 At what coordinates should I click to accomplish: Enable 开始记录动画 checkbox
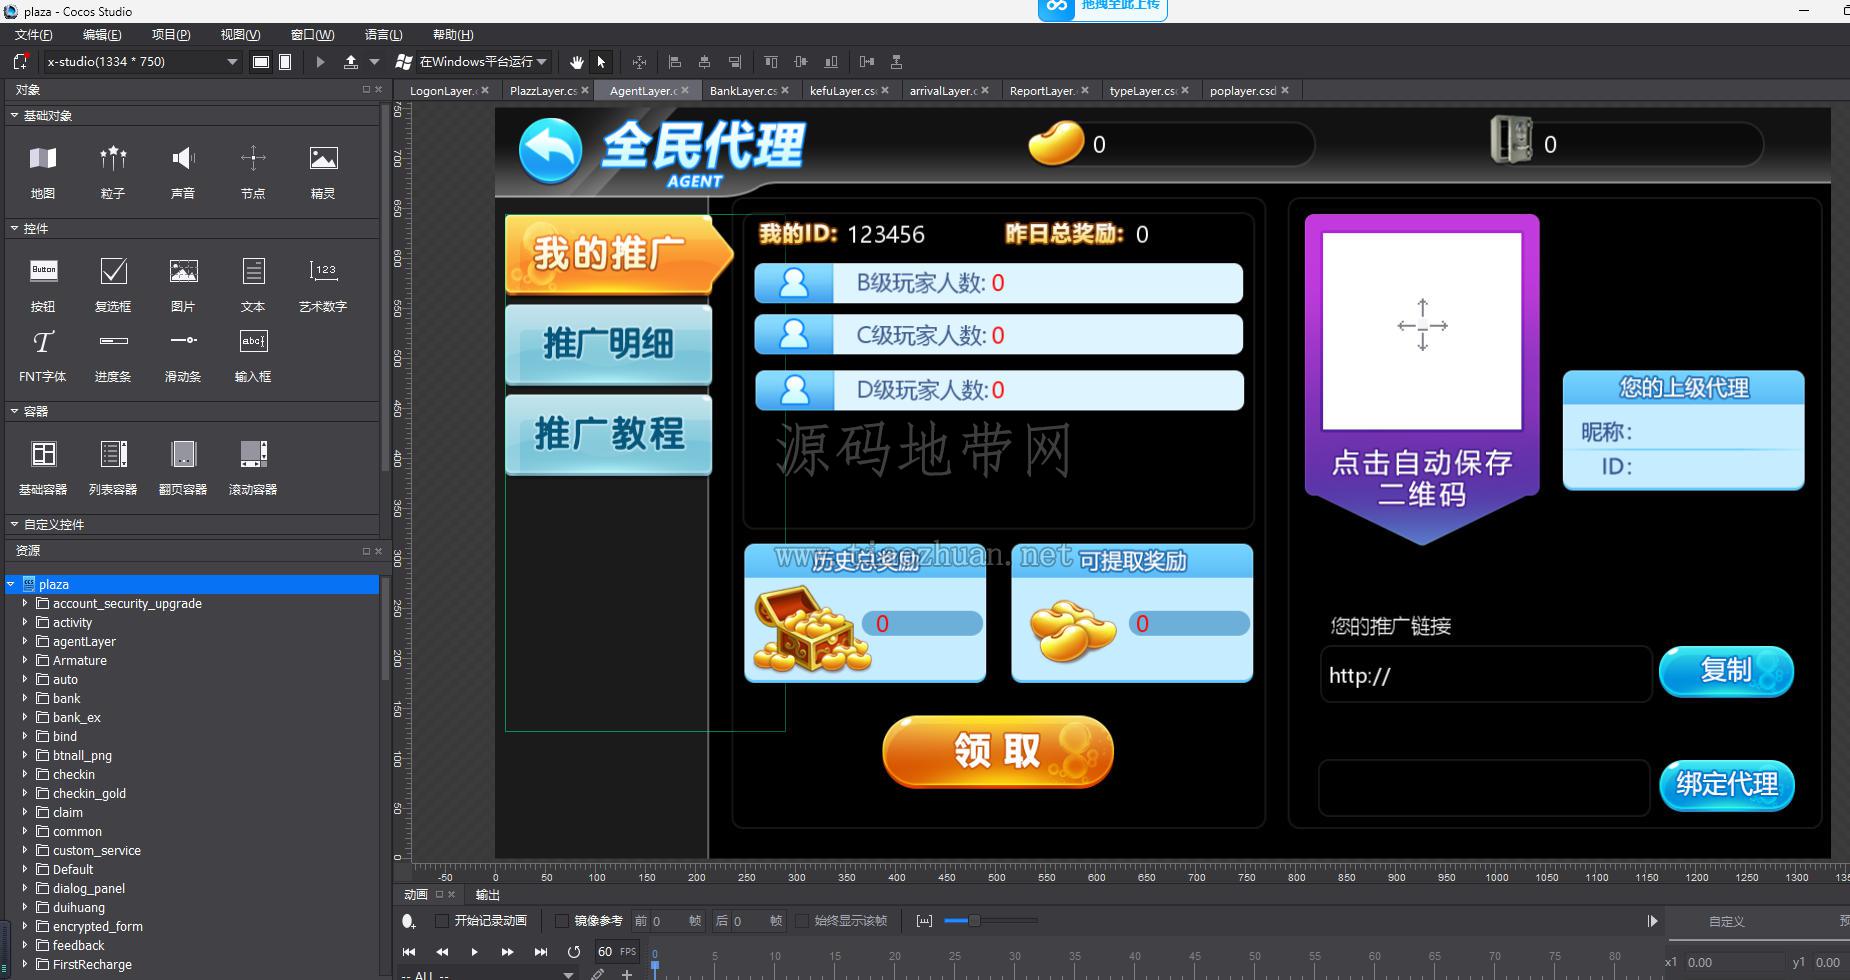click(441, 921)
